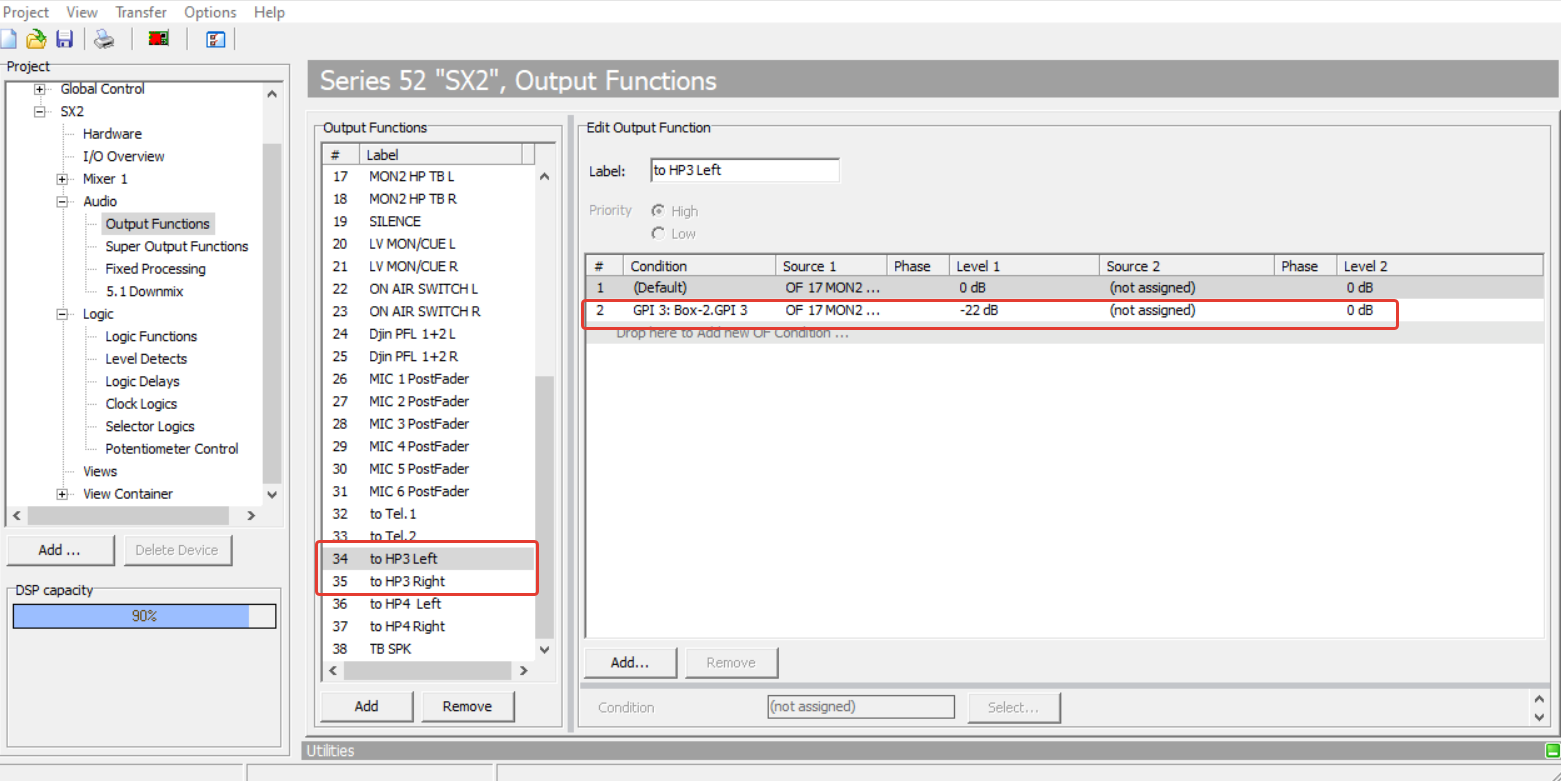Click the red-green circuit board transfer icon
This screenshot has width=1561, height=781.
[x=158, y=39]
